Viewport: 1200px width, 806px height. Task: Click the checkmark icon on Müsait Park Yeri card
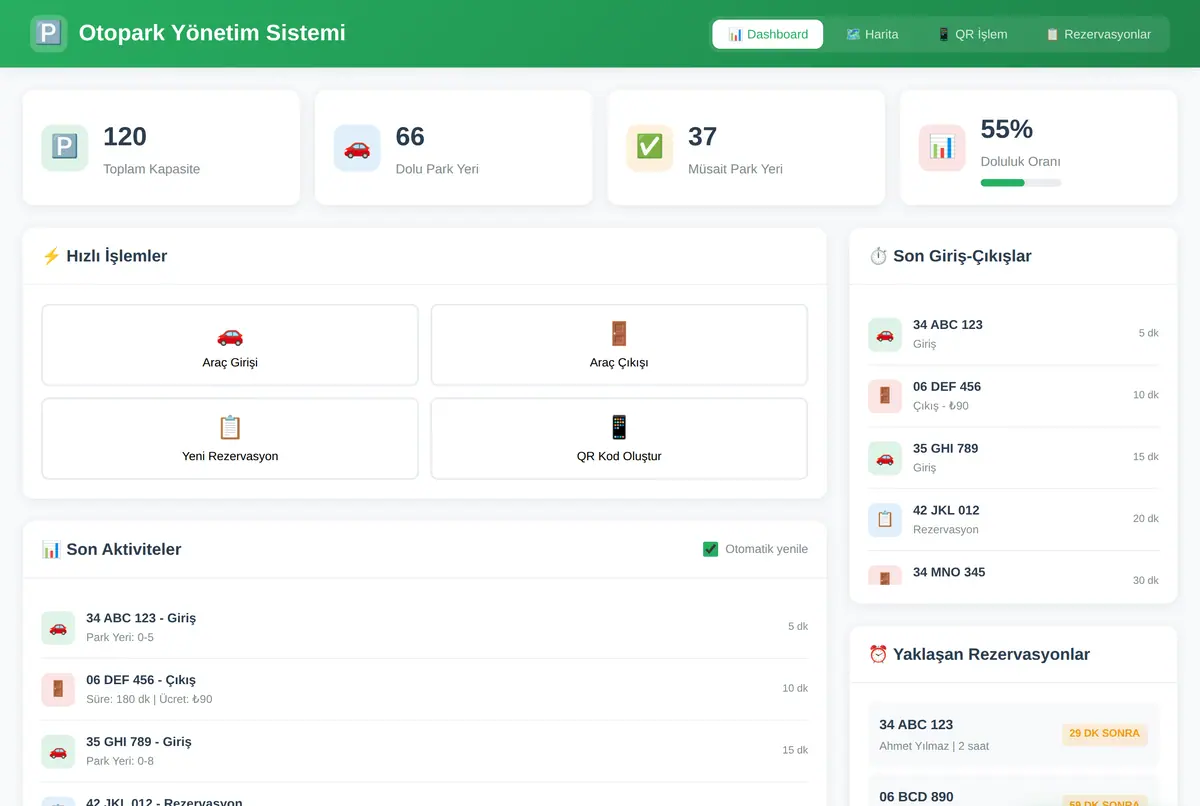(650, 148)
